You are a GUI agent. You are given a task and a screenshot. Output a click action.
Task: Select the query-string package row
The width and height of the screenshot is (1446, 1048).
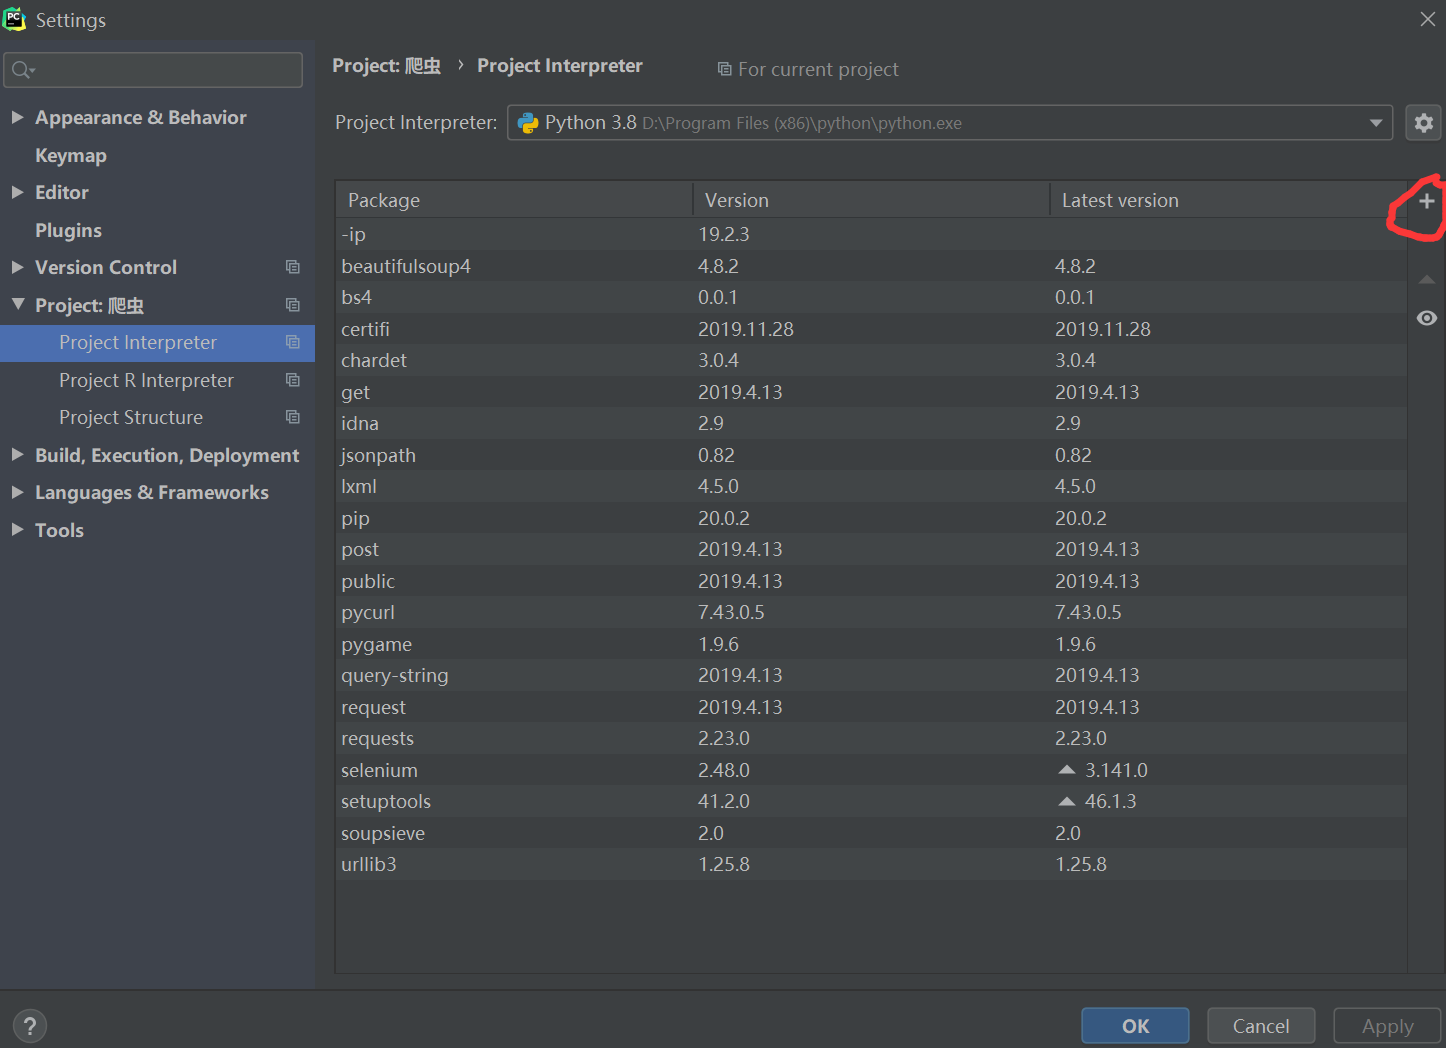871,675
